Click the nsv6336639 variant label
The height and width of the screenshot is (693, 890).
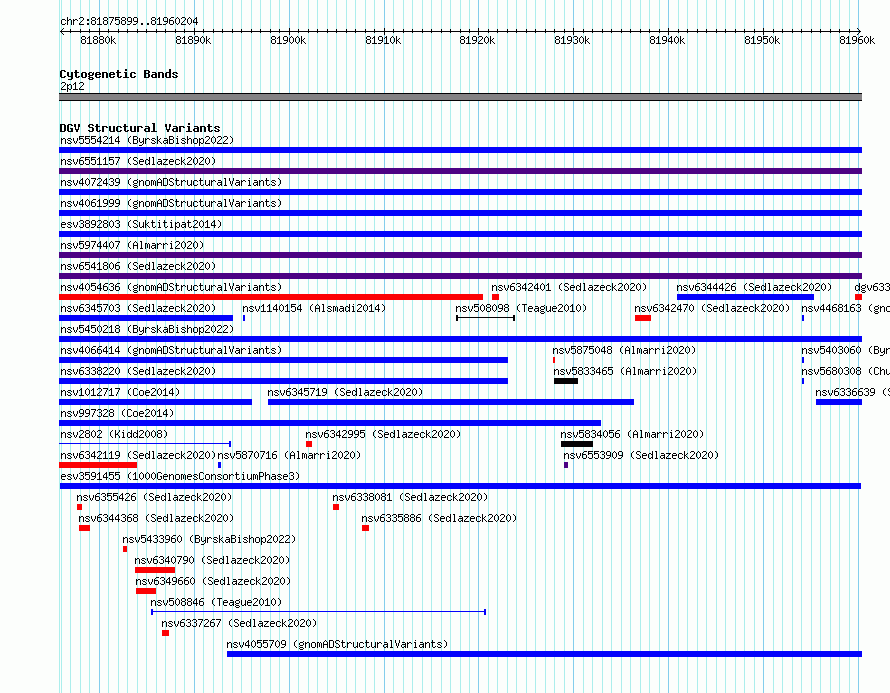[852, 392]
